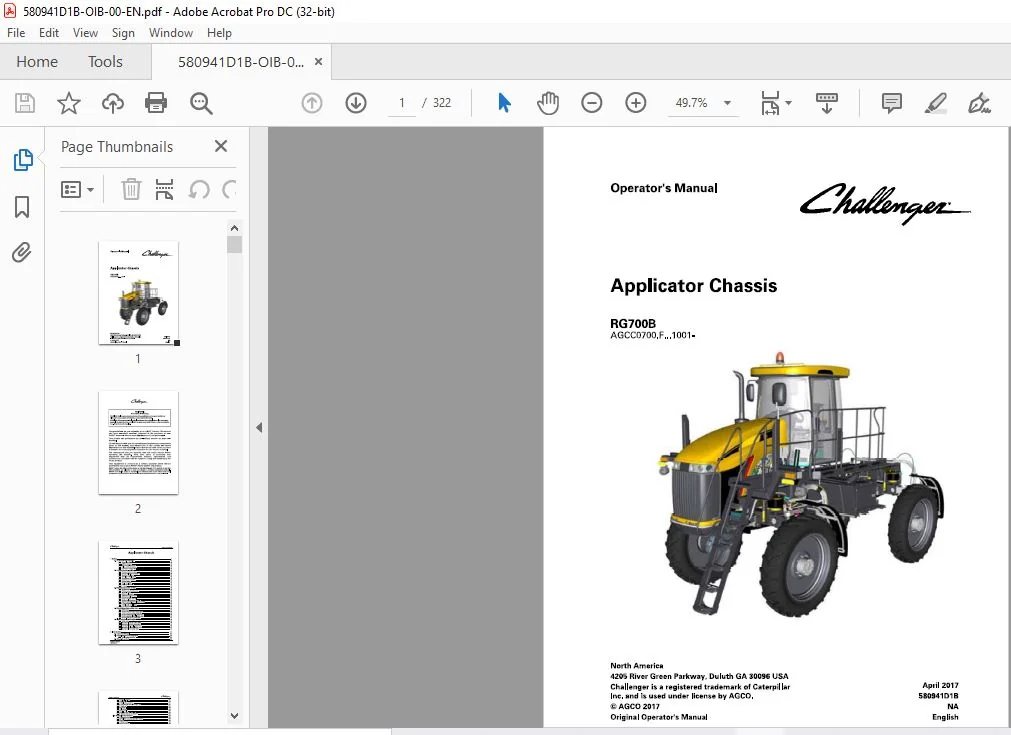Image resolution: width=1011 pixels, height=735 pixels.
Task: Open the File menu
Action: pyautogui.click(x=16, y=33)
